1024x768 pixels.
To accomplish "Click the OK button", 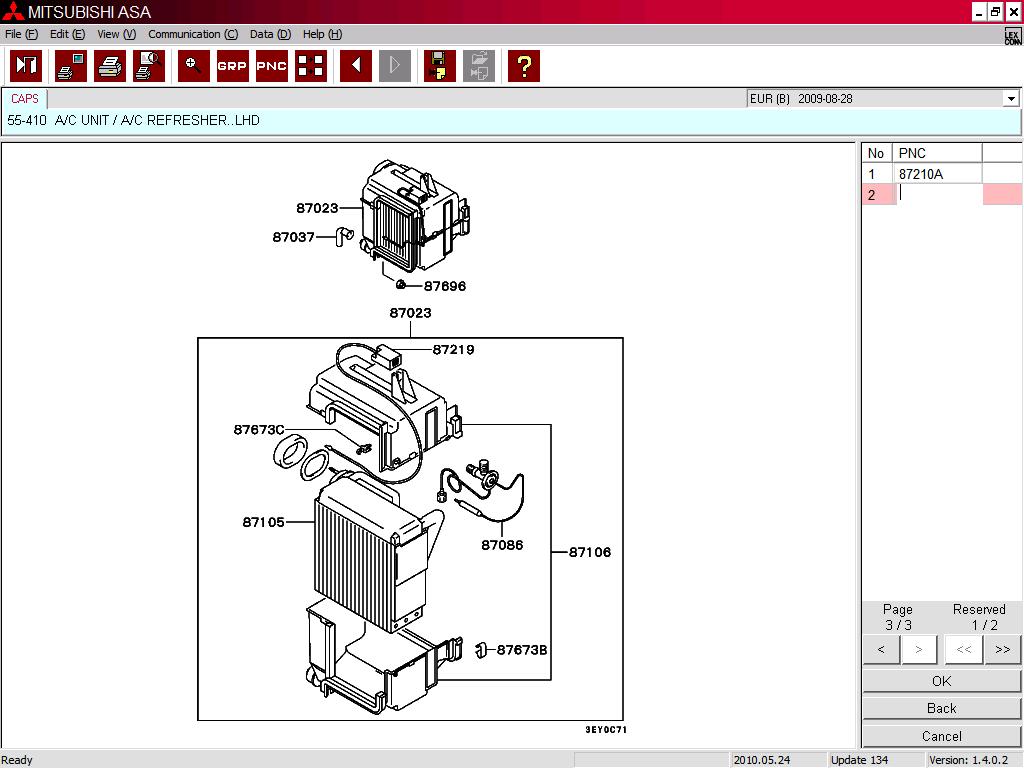I will (x=941, y=681).
